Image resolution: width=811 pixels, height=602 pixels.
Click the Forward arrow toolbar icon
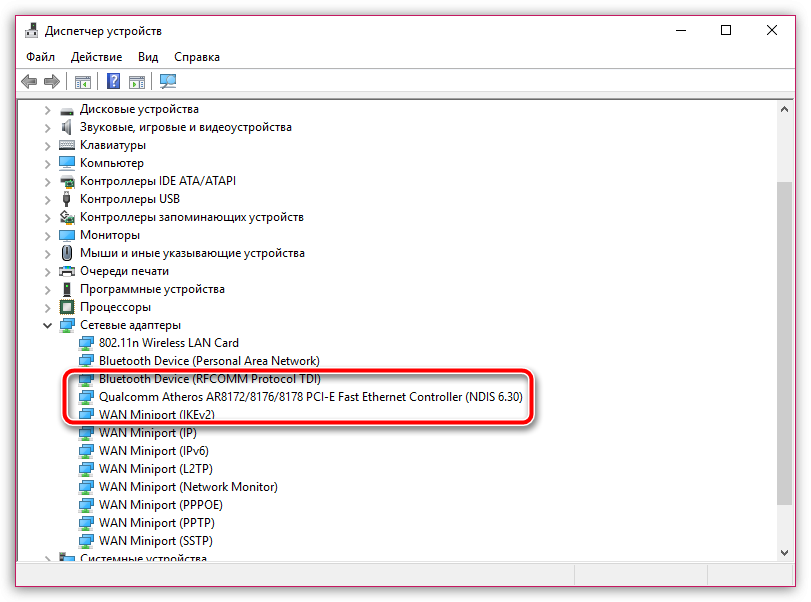pos(51,82)
